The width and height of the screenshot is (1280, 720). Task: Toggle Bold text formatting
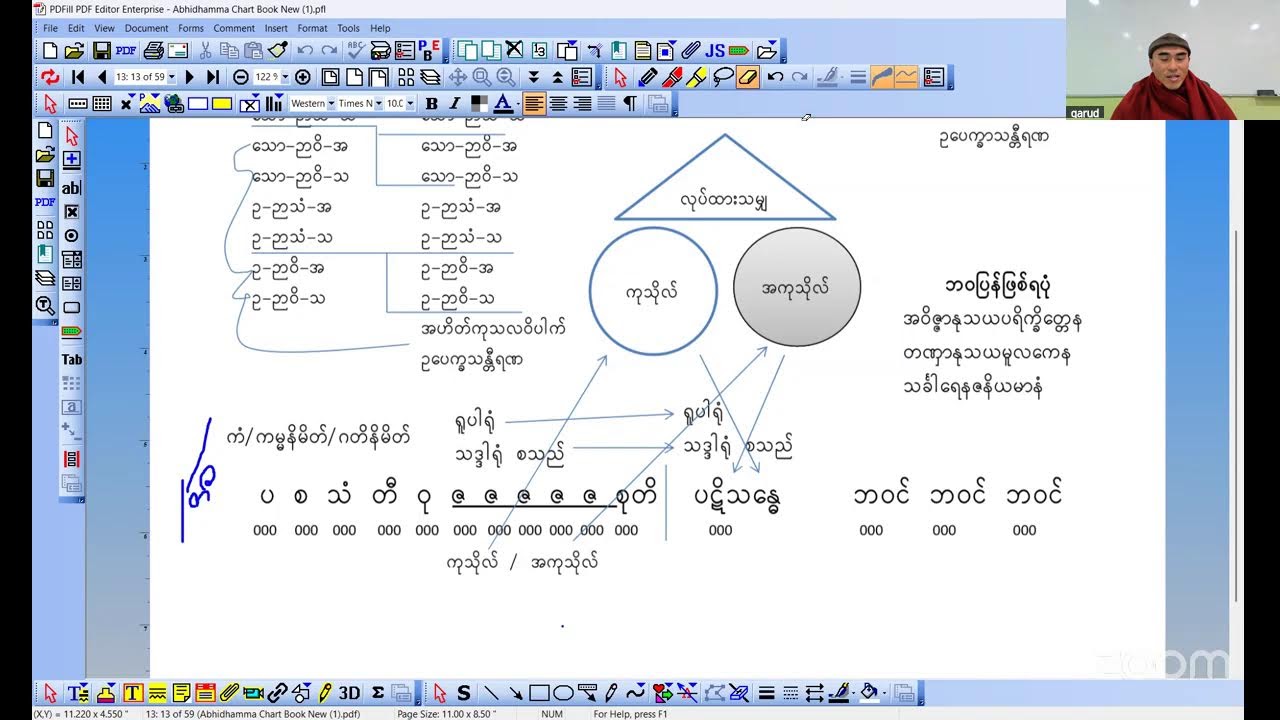[x=431, y=103]
